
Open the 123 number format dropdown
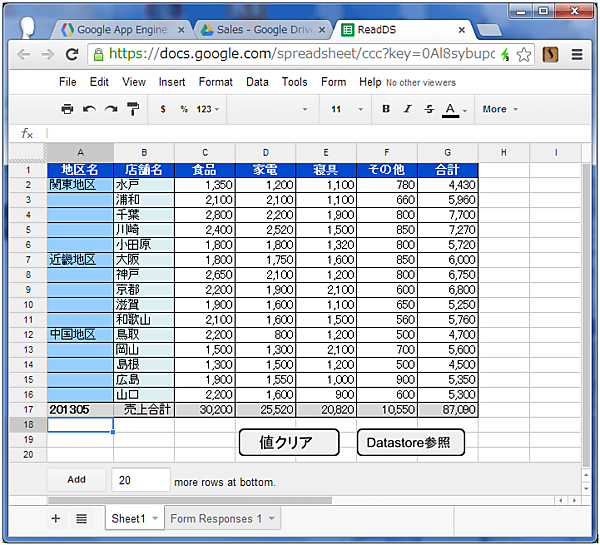[209, 109]
